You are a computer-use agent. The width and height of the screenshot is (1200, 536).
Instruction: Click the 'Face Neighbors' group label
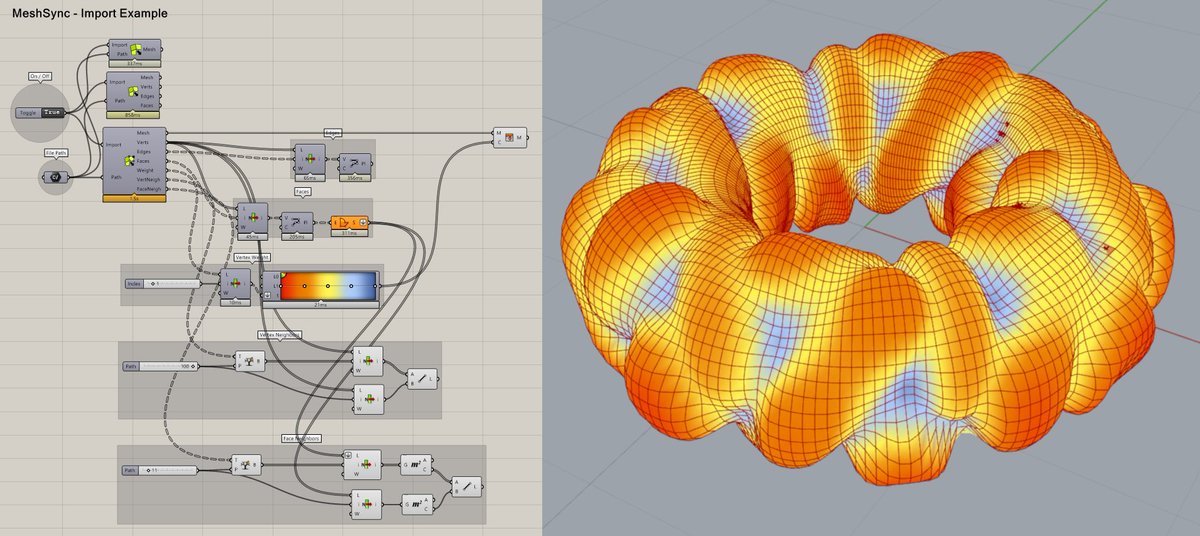coord(302,438)
